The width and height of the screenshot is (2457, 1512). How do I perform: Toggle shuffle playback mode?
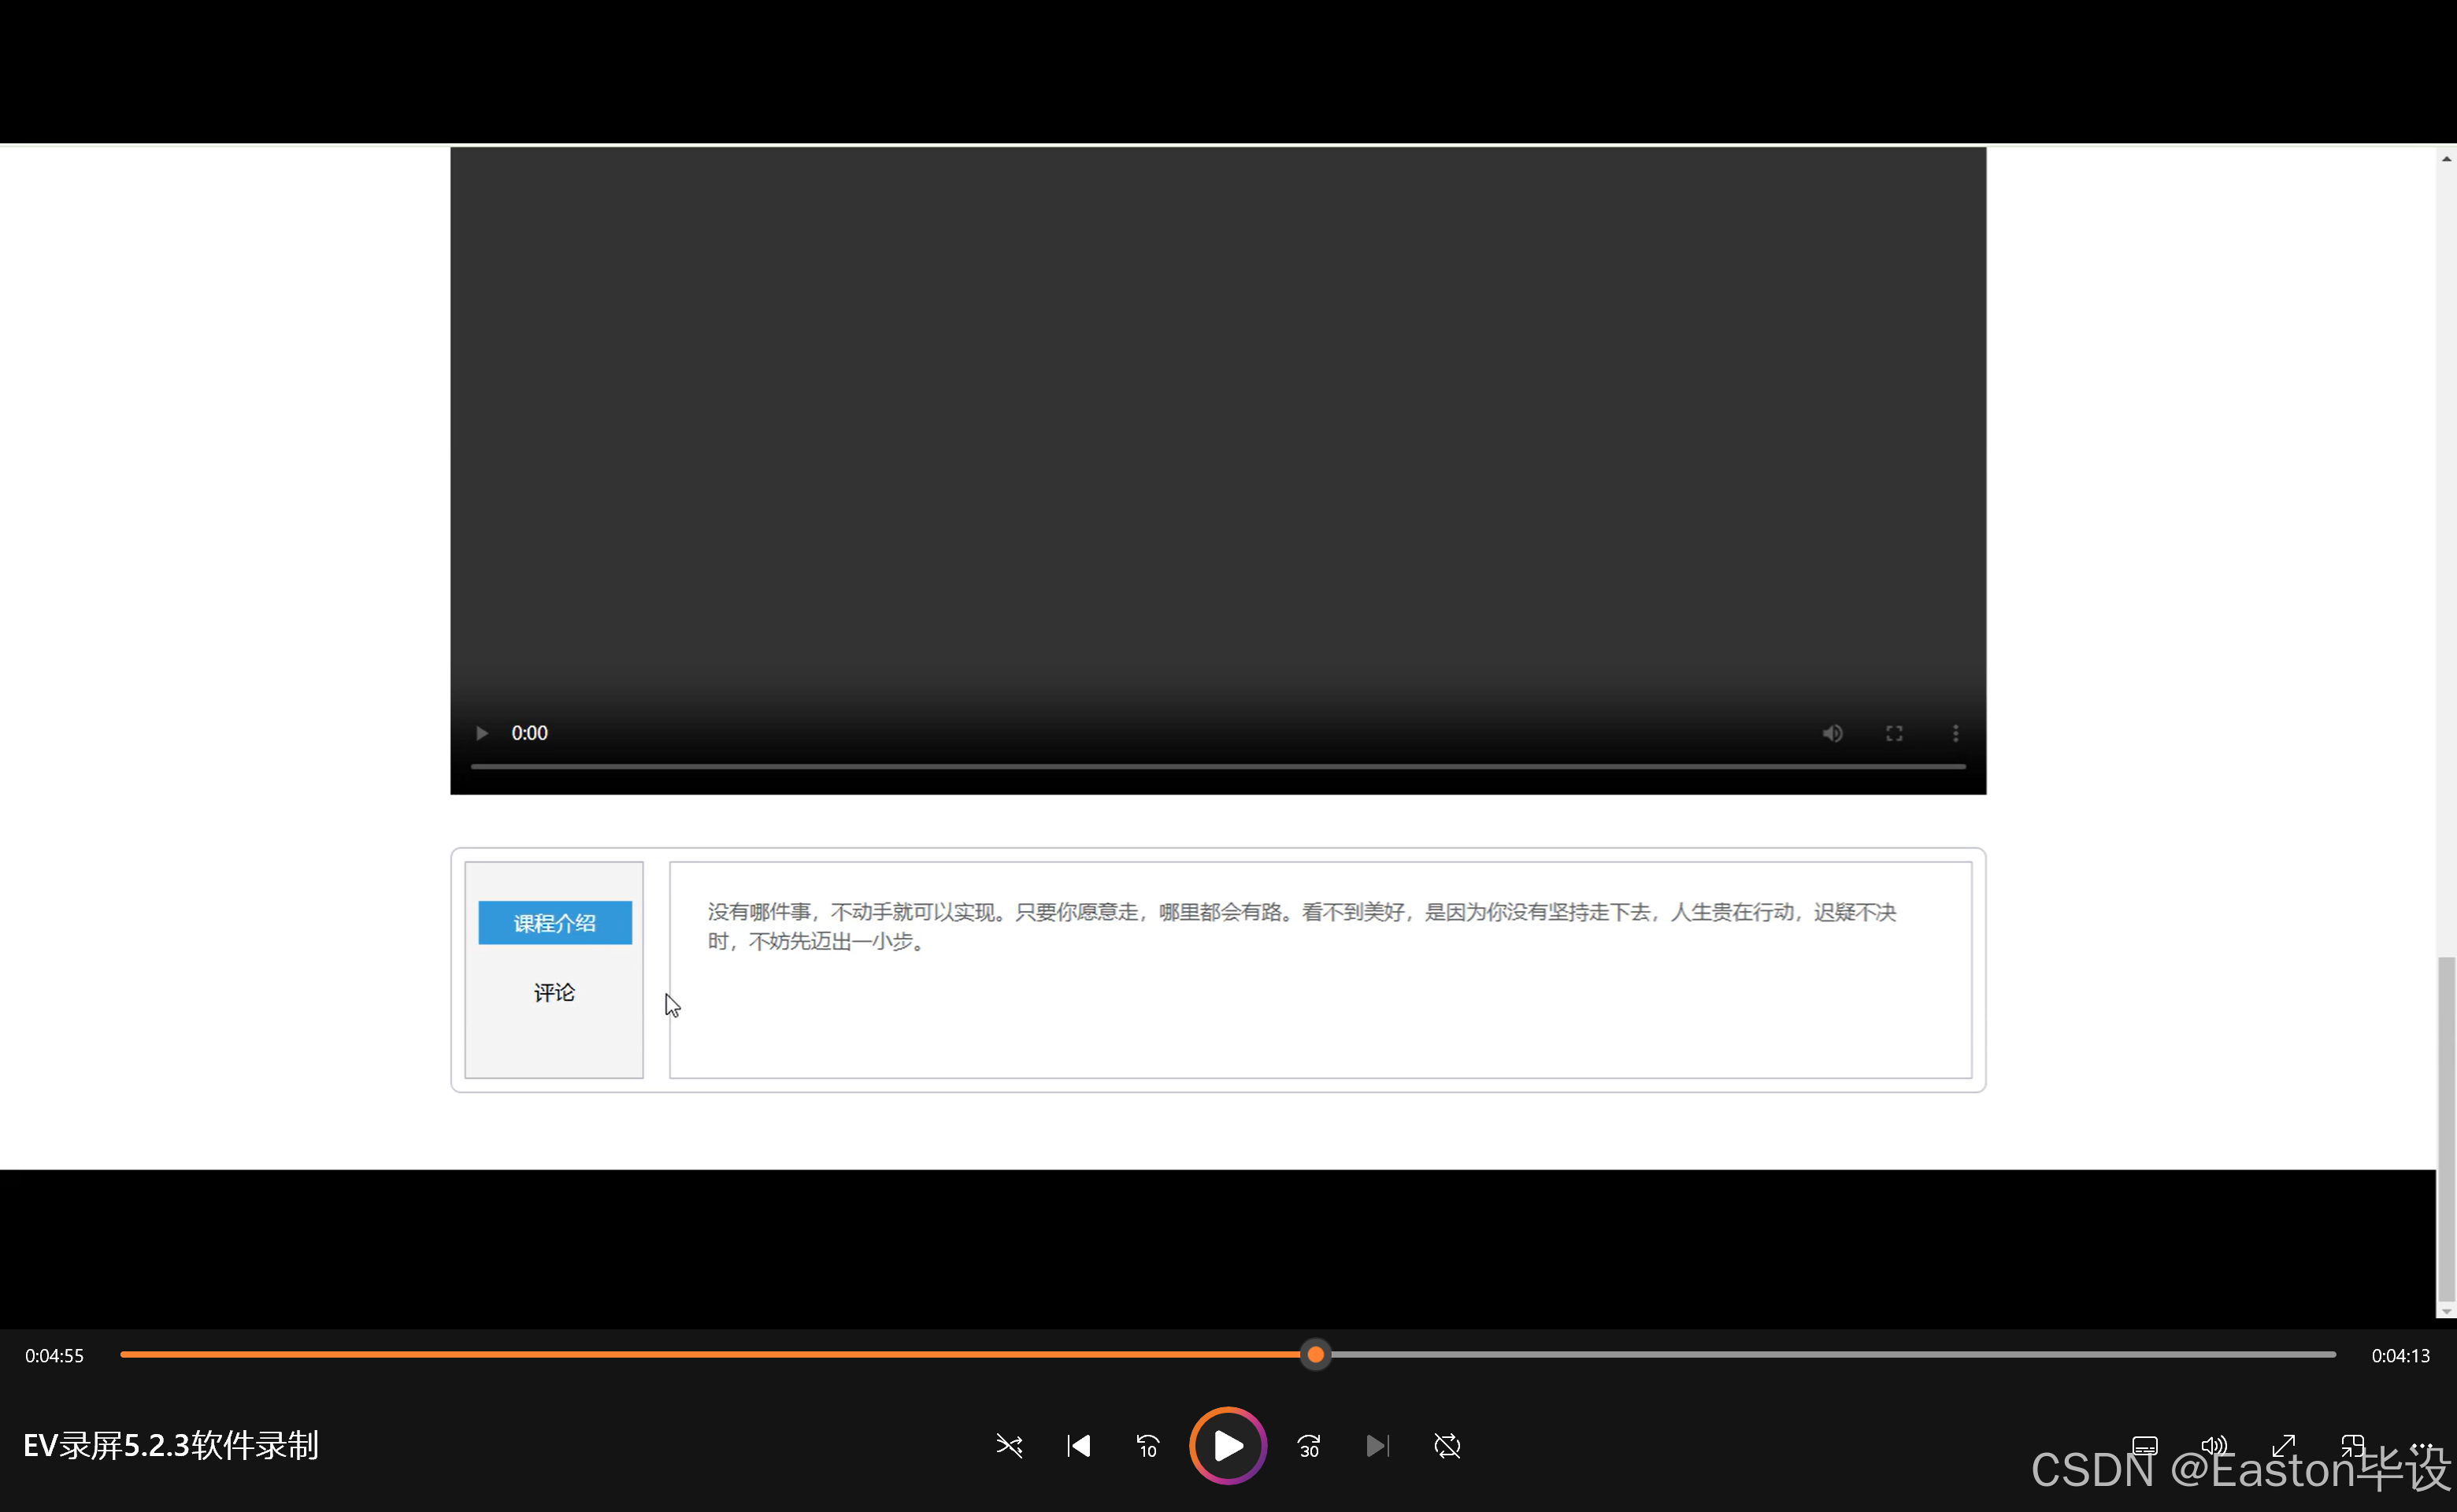[1009, 1446]
